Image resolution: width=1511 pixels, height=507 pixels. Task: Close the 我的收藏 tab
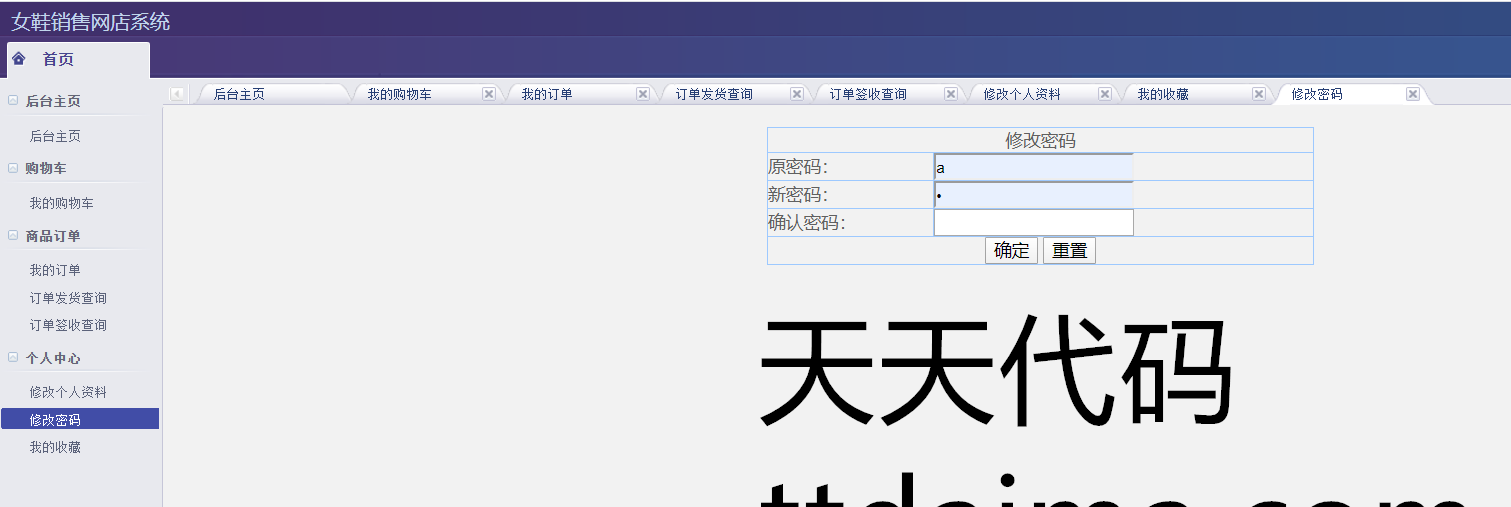point(1259,94)
